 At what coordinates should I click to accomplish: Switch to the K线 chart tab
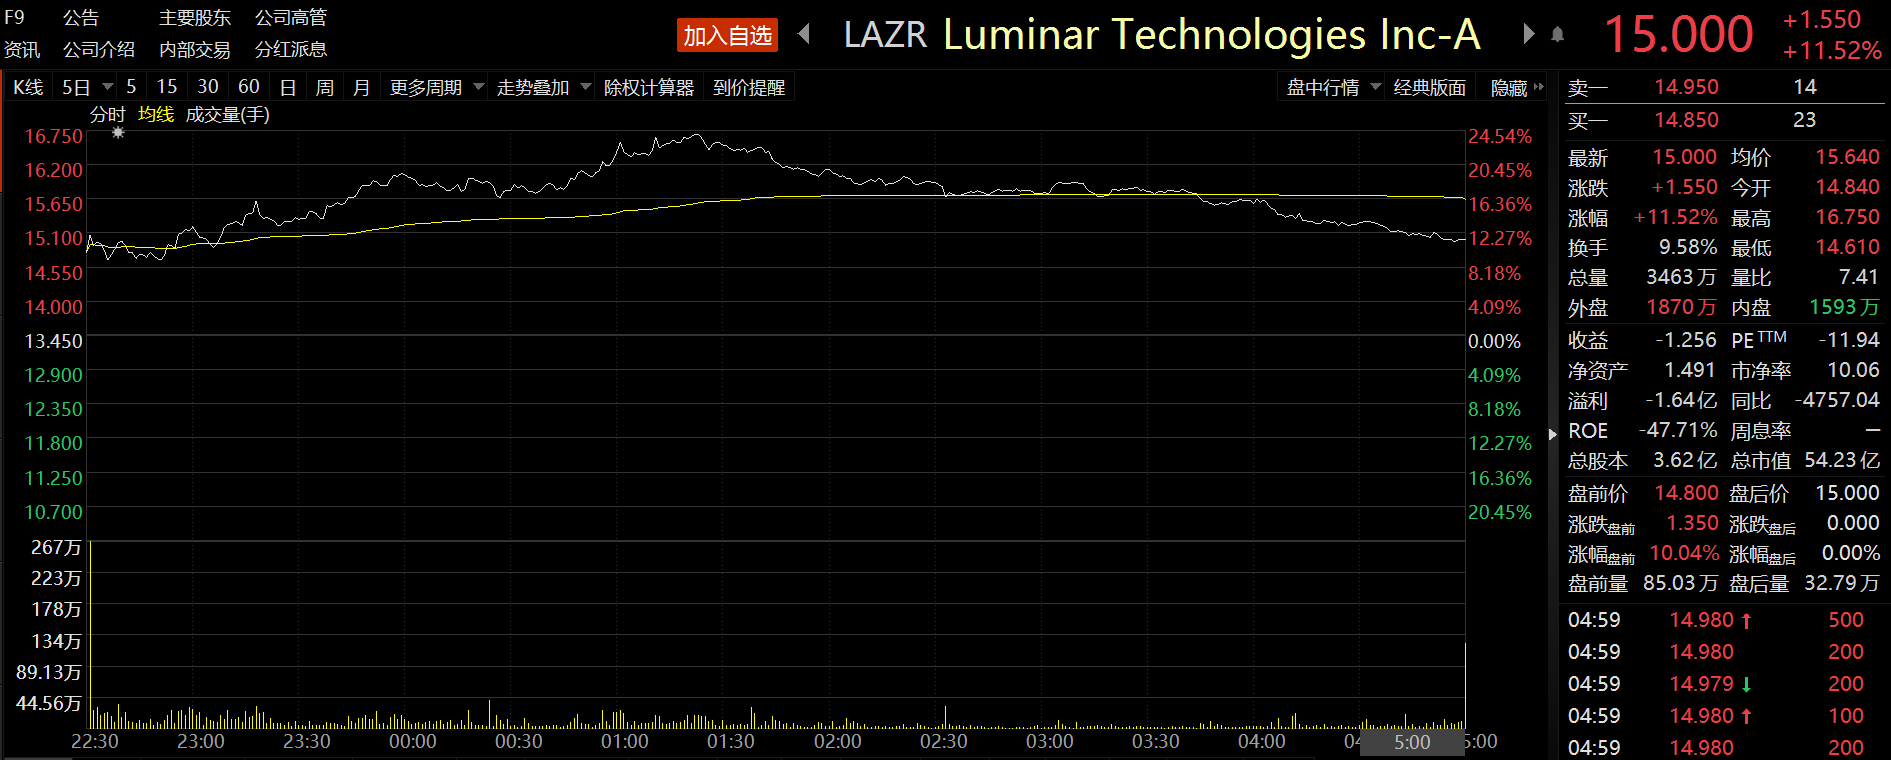28,87
